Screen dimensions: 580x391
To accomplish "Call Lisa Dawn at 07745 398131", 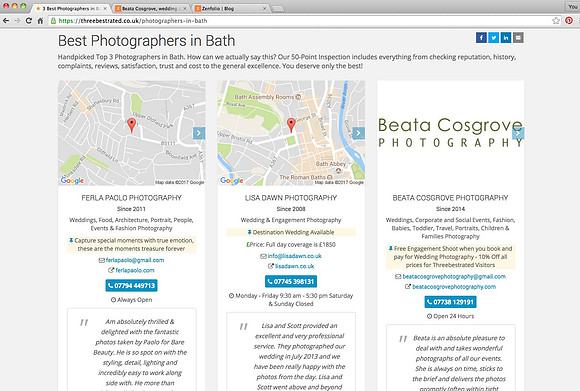I will (x=291, y=282).
